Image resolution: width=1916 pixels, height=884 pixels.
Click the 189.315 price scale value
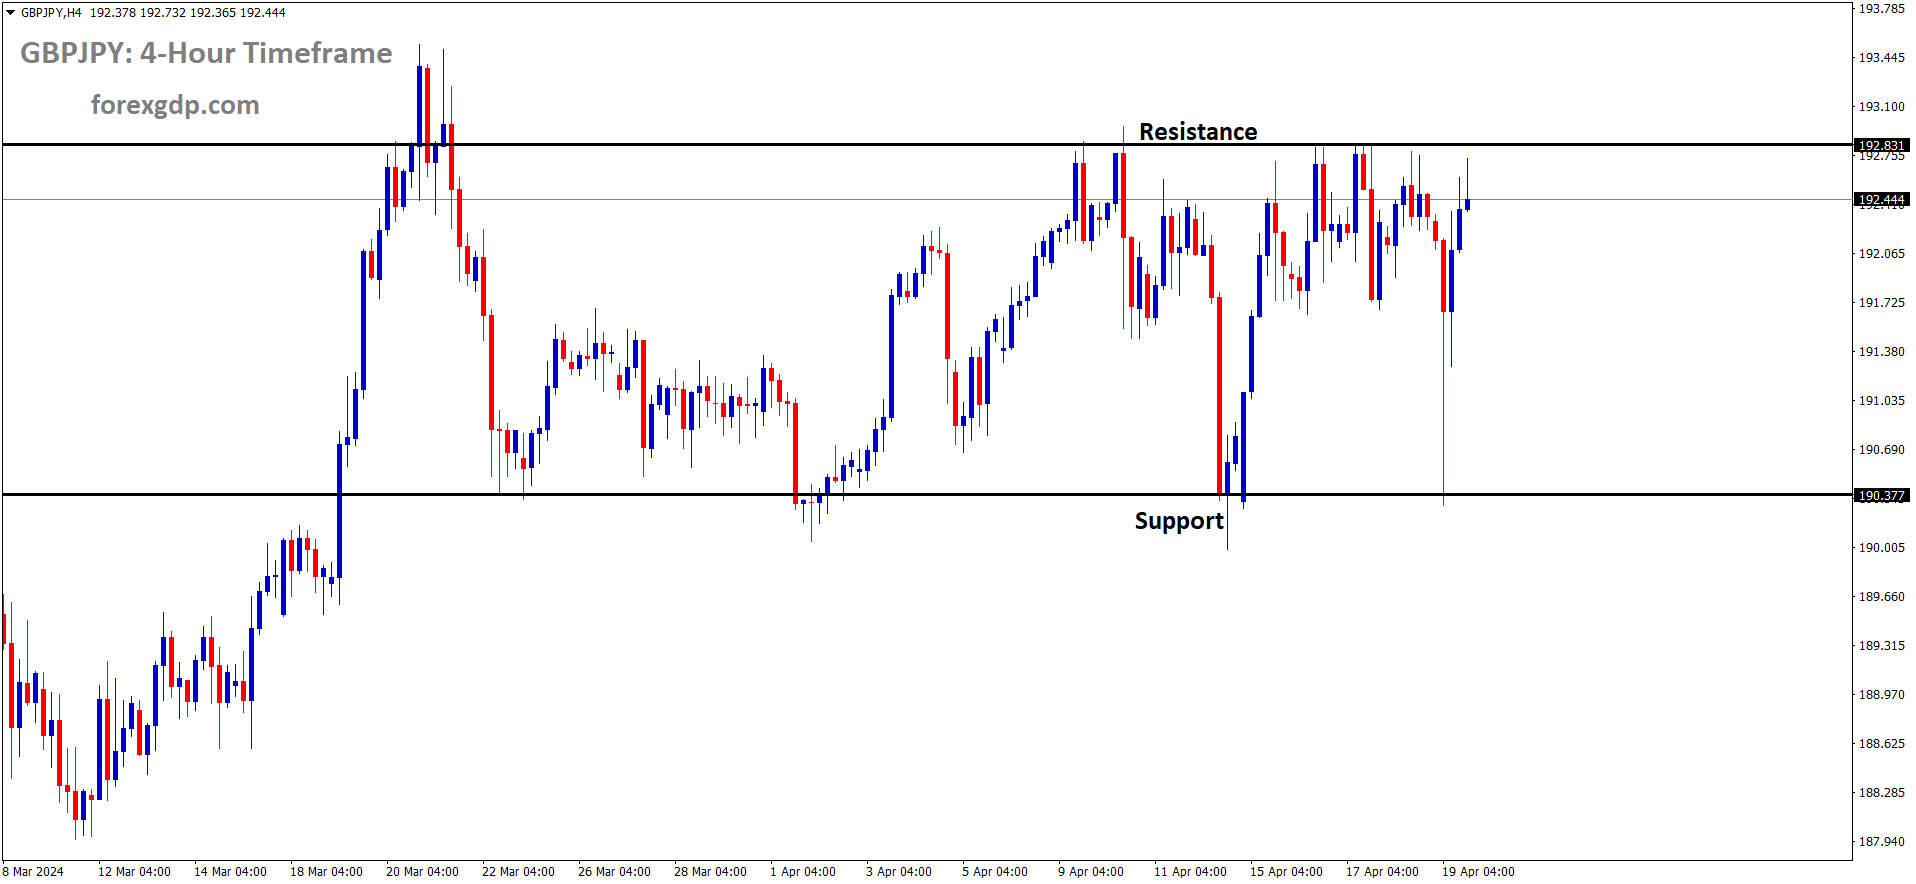tap(1881, 646)
